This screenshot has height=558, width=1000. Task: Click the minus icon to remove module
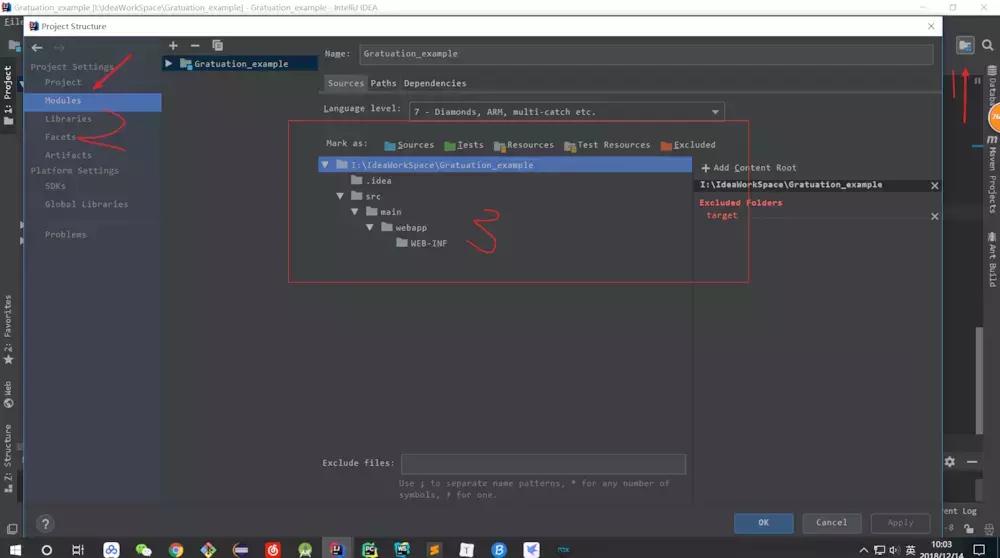[195, 46]
